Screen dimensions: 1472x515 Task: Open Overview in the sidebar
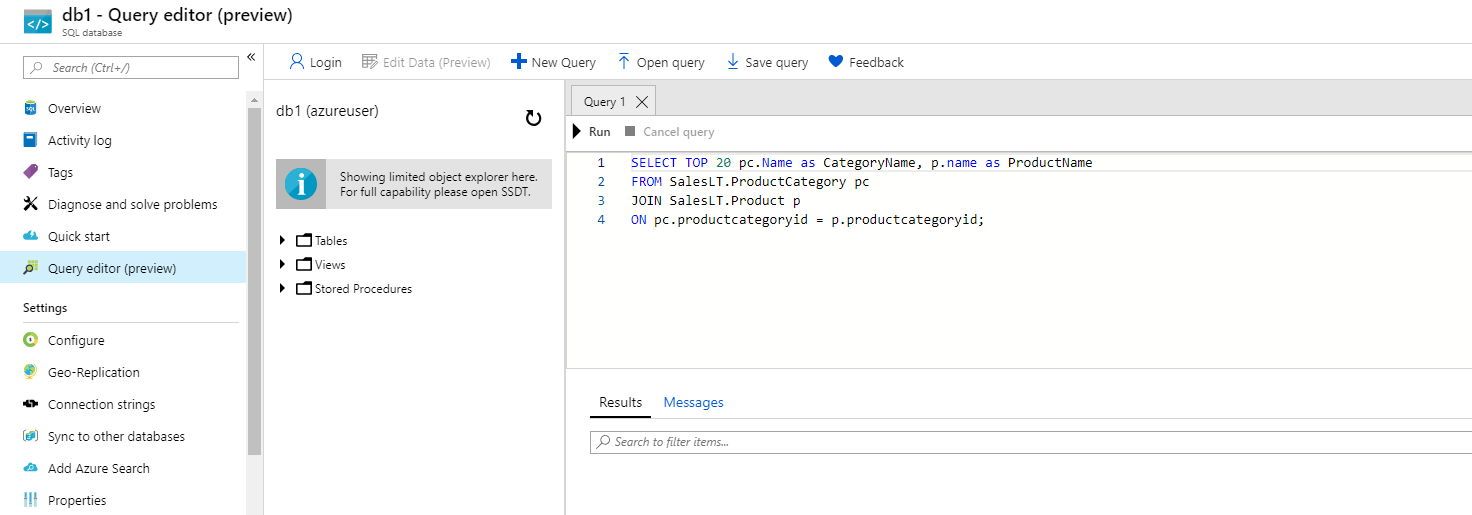pyautogui.click(x=74, y=109)
